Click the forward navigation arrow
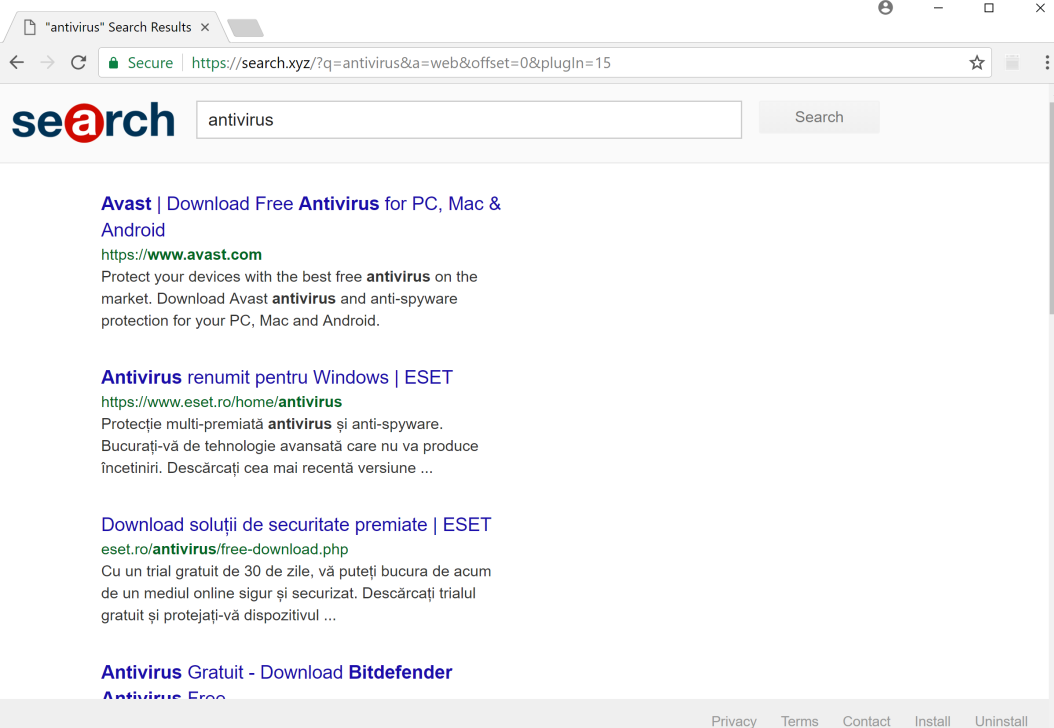The width and height of the screenshot is (1054, 728). coord(48,63)
